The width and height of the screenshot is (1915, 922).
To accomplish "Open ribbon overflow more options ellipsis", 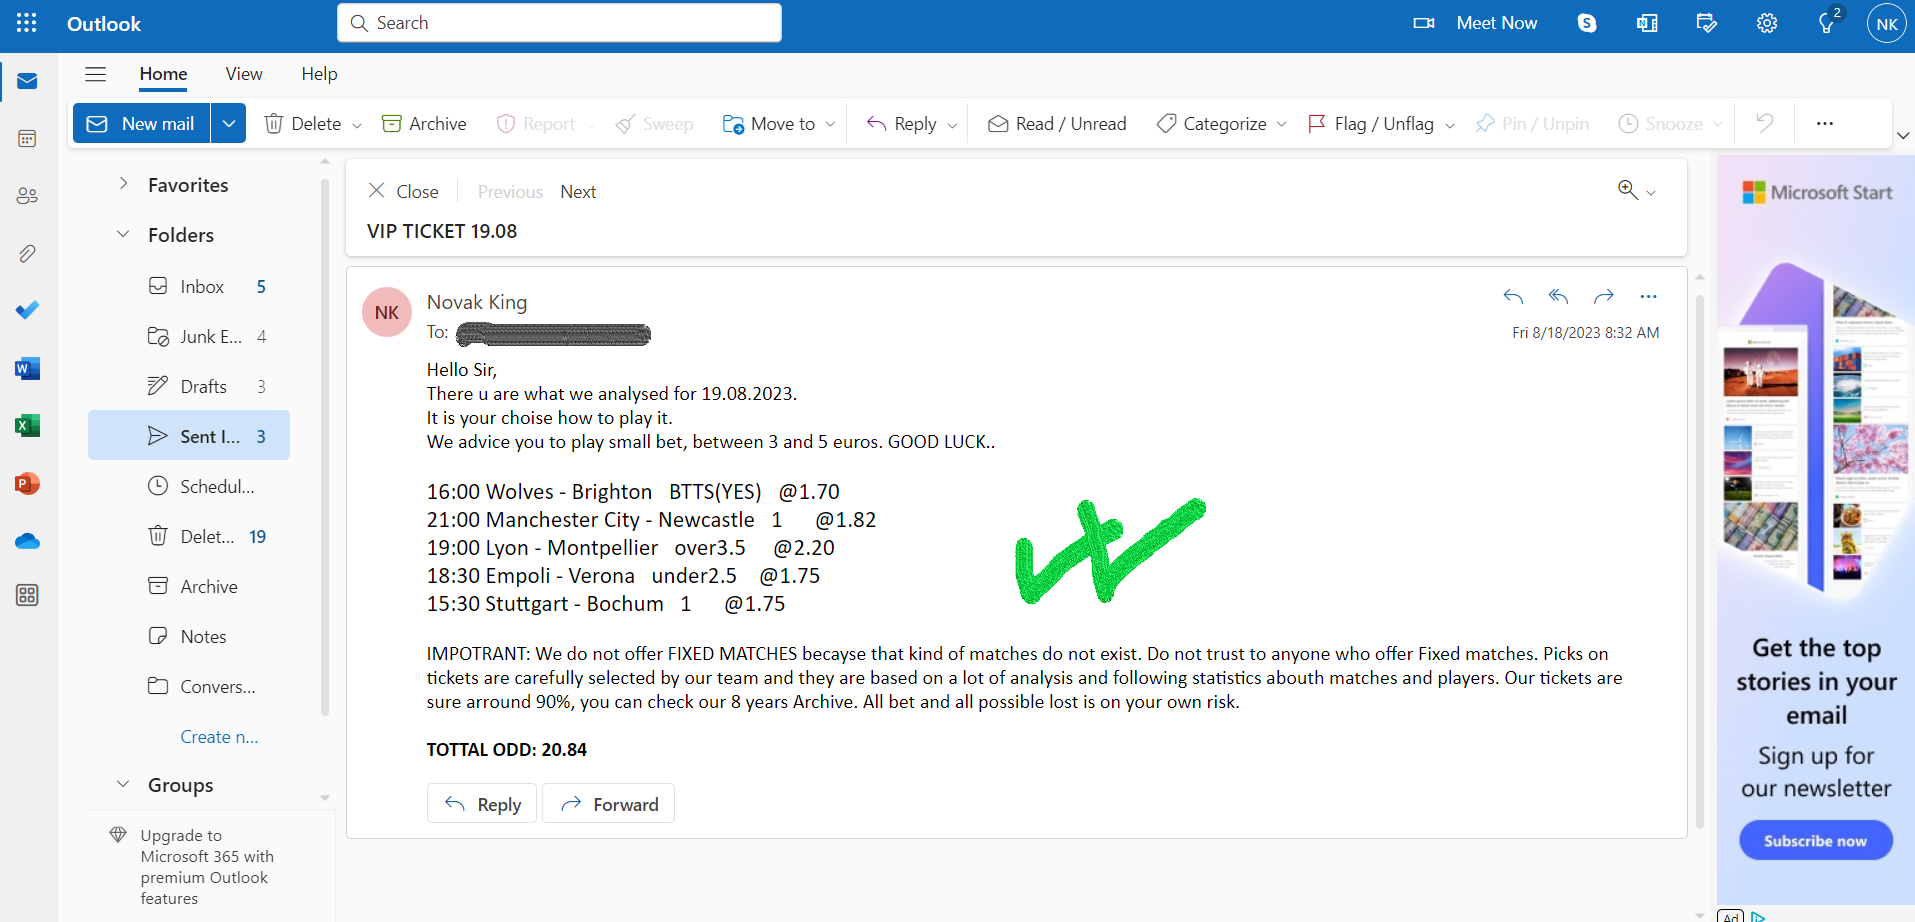I will point(1825,123).
